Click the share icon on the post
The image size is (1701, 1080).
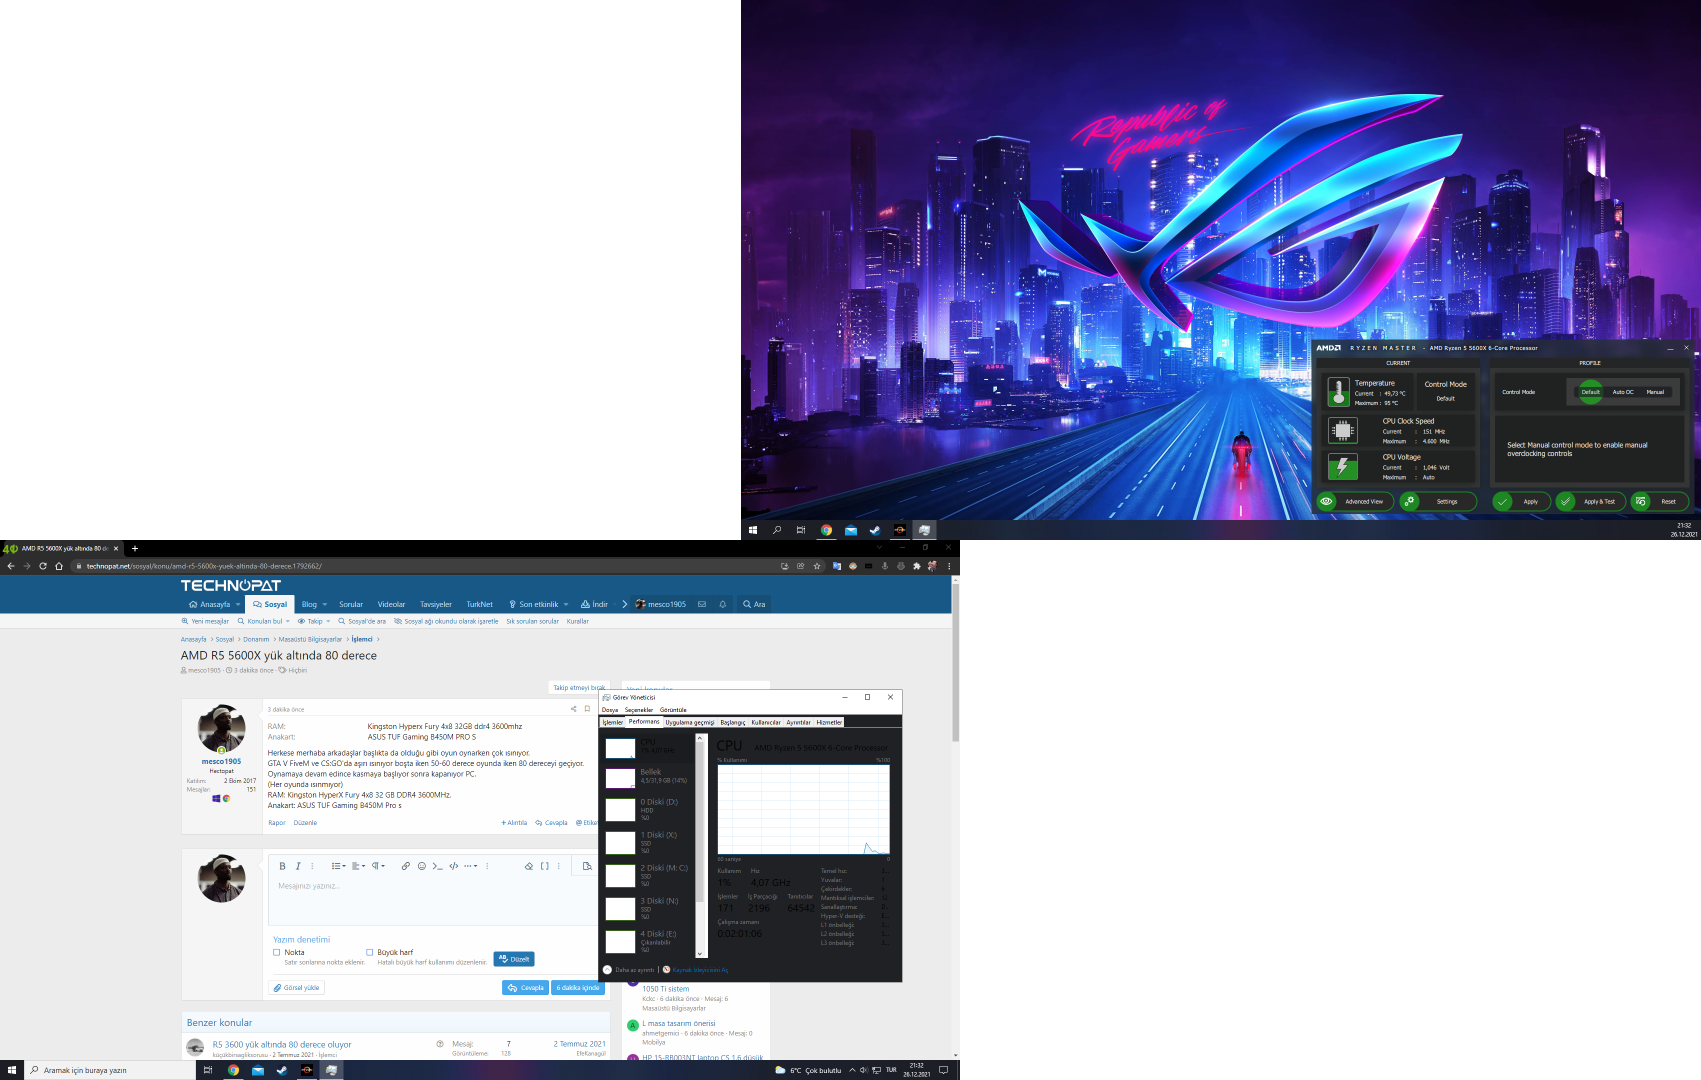pos(574,709)
